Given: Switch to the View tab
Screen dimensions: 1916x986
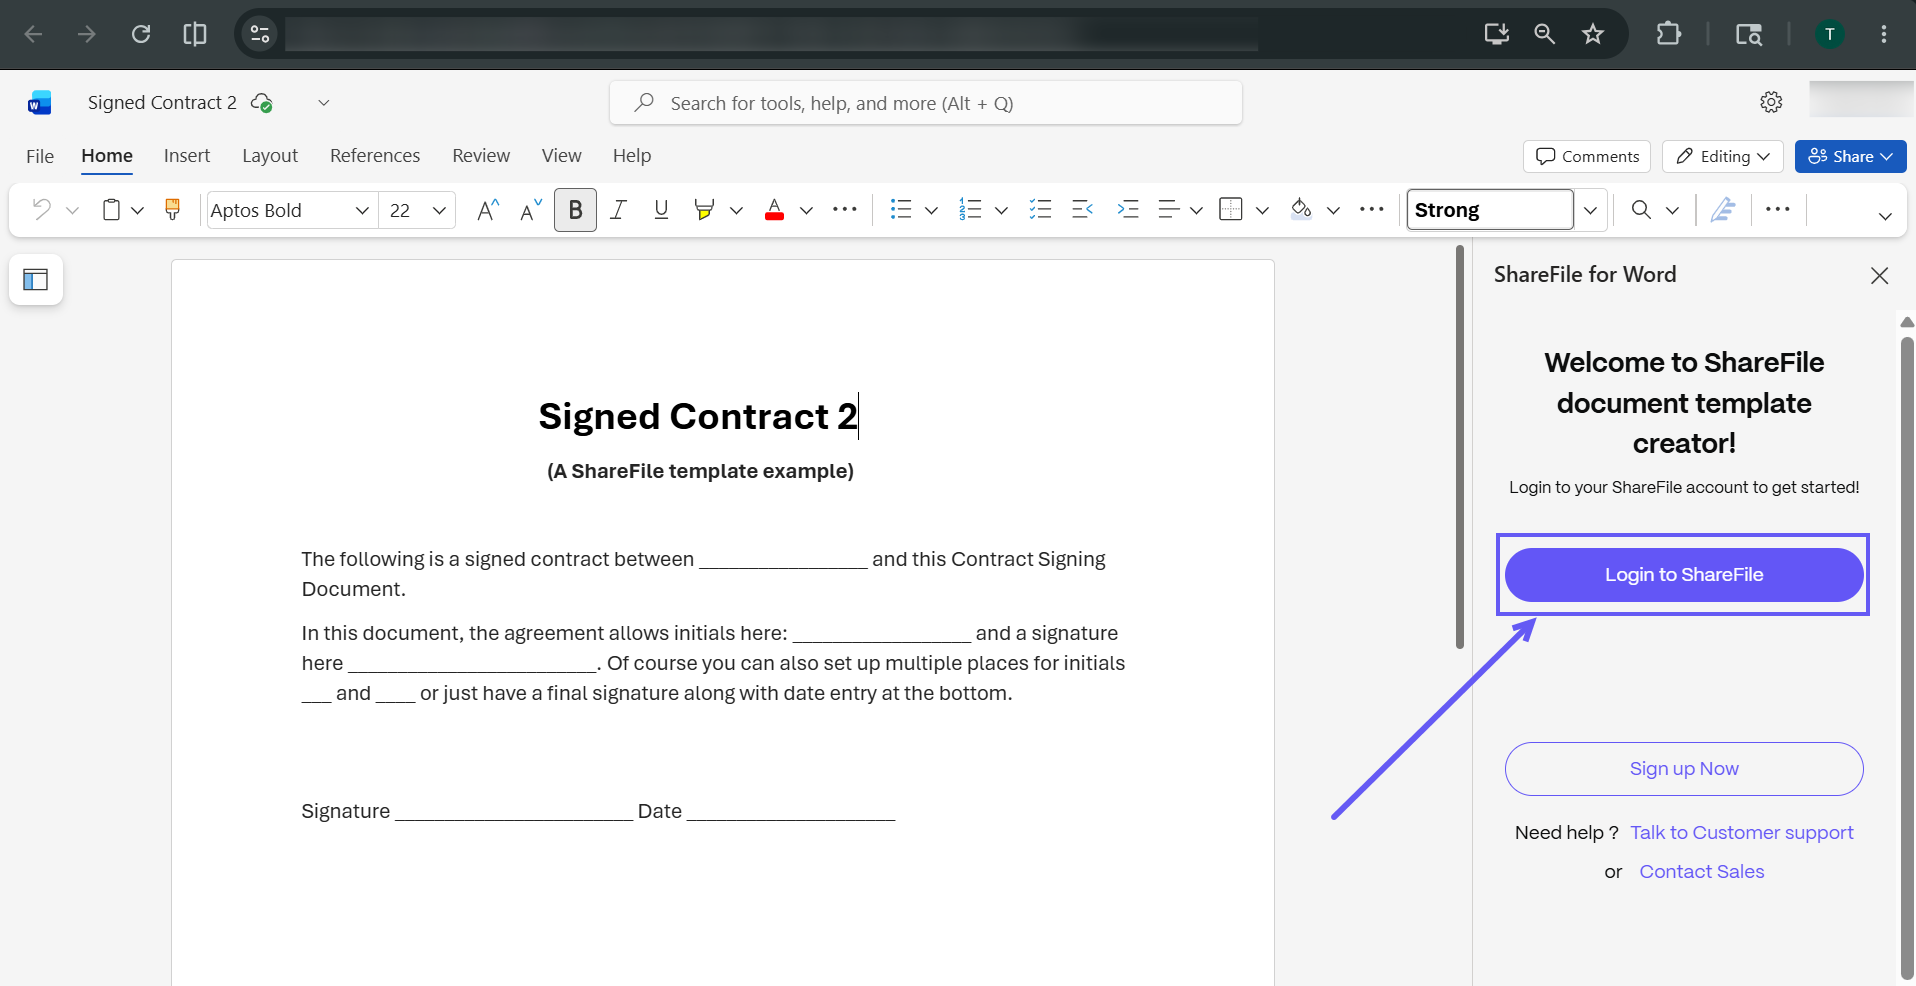Looking at the screenshot, I should click(x=561, y=156).
